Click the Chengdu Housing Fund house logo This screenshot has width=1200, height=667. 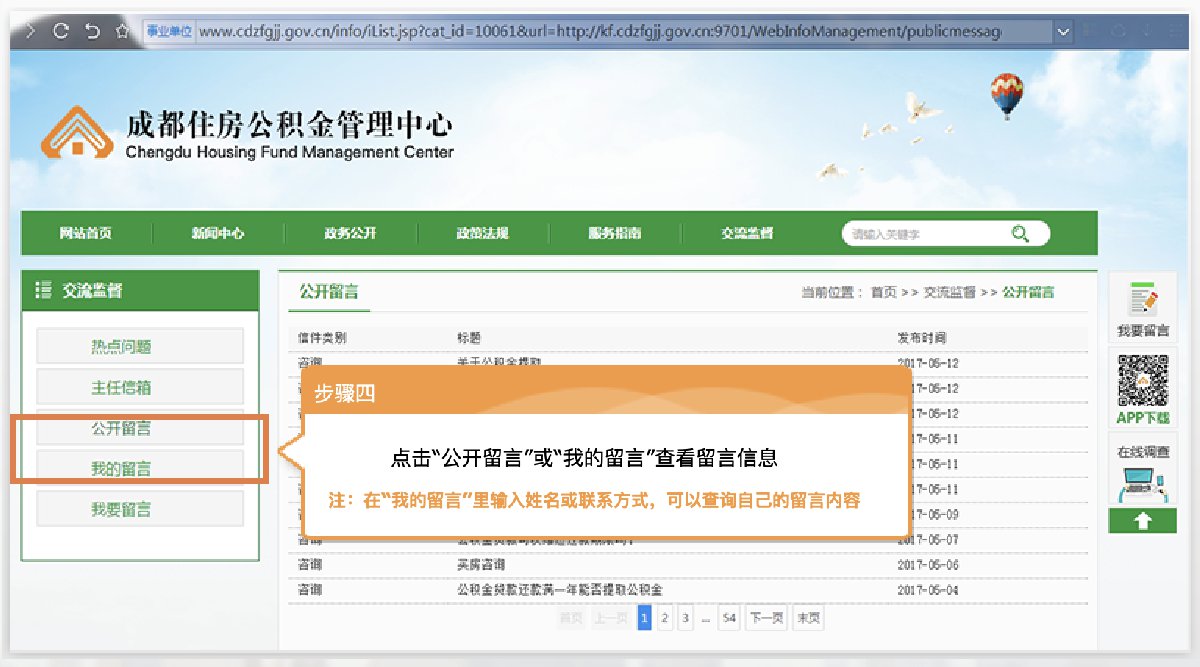(x=76, y=133)
